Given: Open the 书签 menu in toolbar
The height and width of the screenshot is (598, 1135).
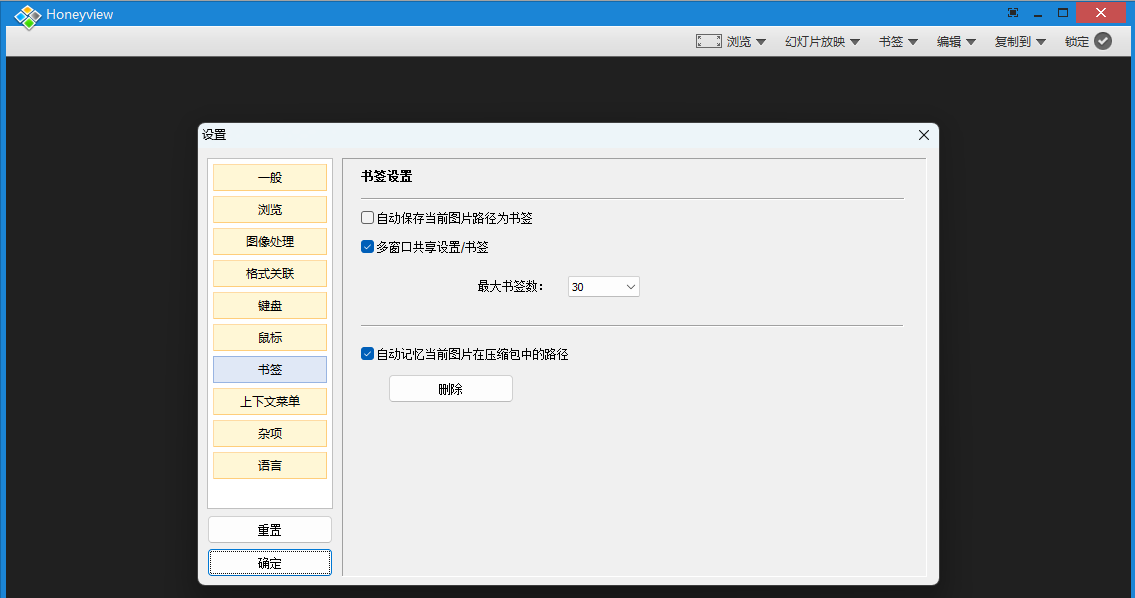Looking at the screenshot, I should point(898,42).
